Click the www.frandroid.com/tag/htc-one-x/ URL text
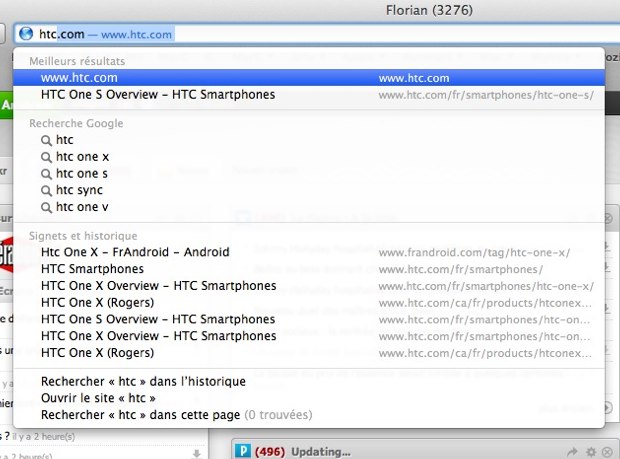This screenshot has height=459, width=620. pos(474,253)
